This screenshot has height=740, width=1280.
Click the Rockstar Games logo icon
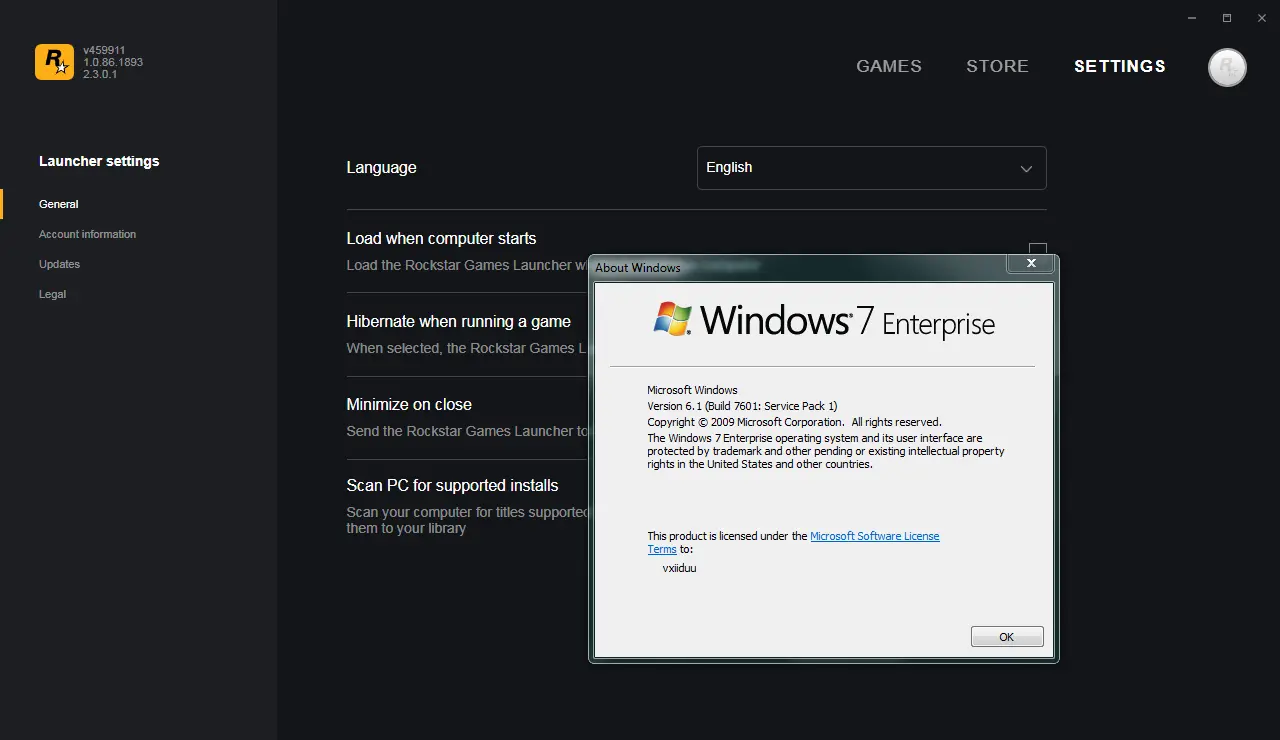(x=54, y=62)
